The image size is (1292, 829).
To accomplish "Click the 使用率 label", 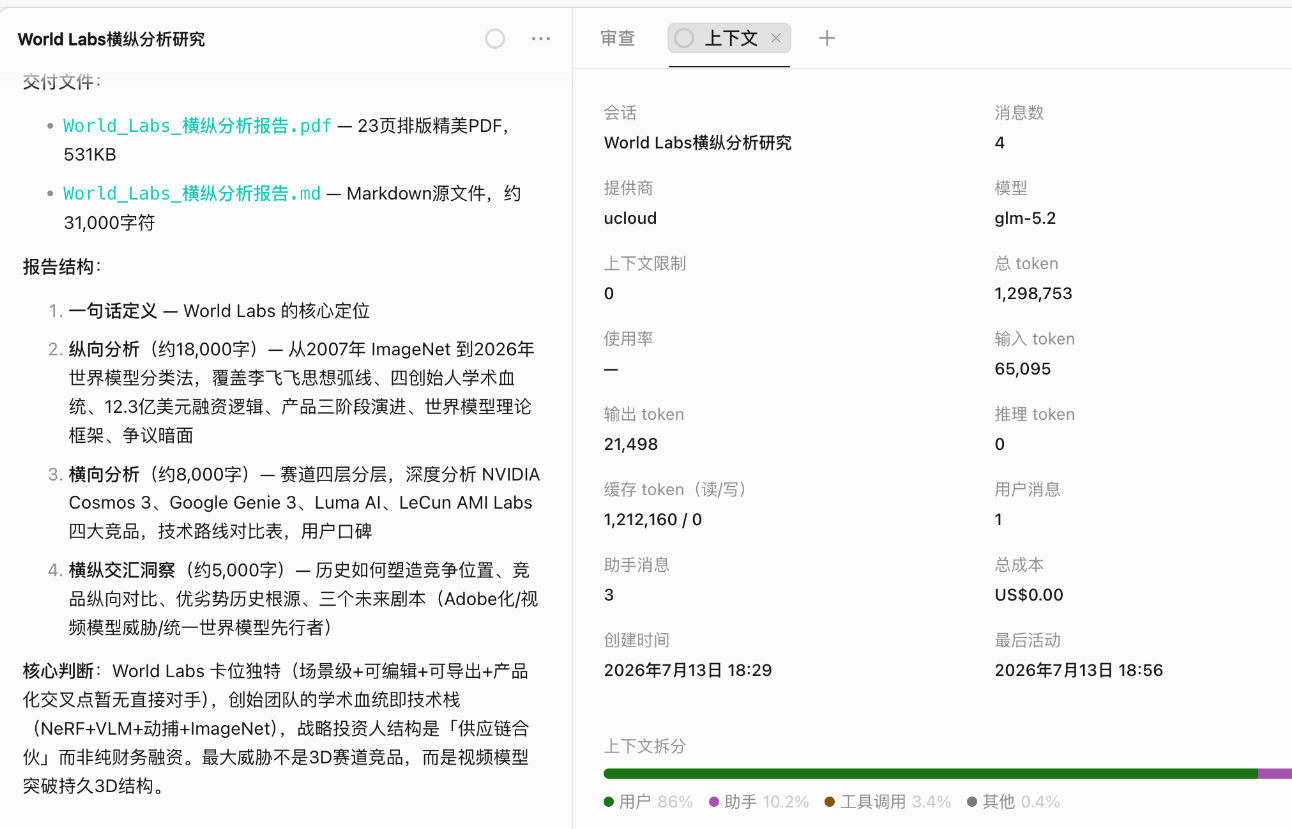I will [629, 339].
